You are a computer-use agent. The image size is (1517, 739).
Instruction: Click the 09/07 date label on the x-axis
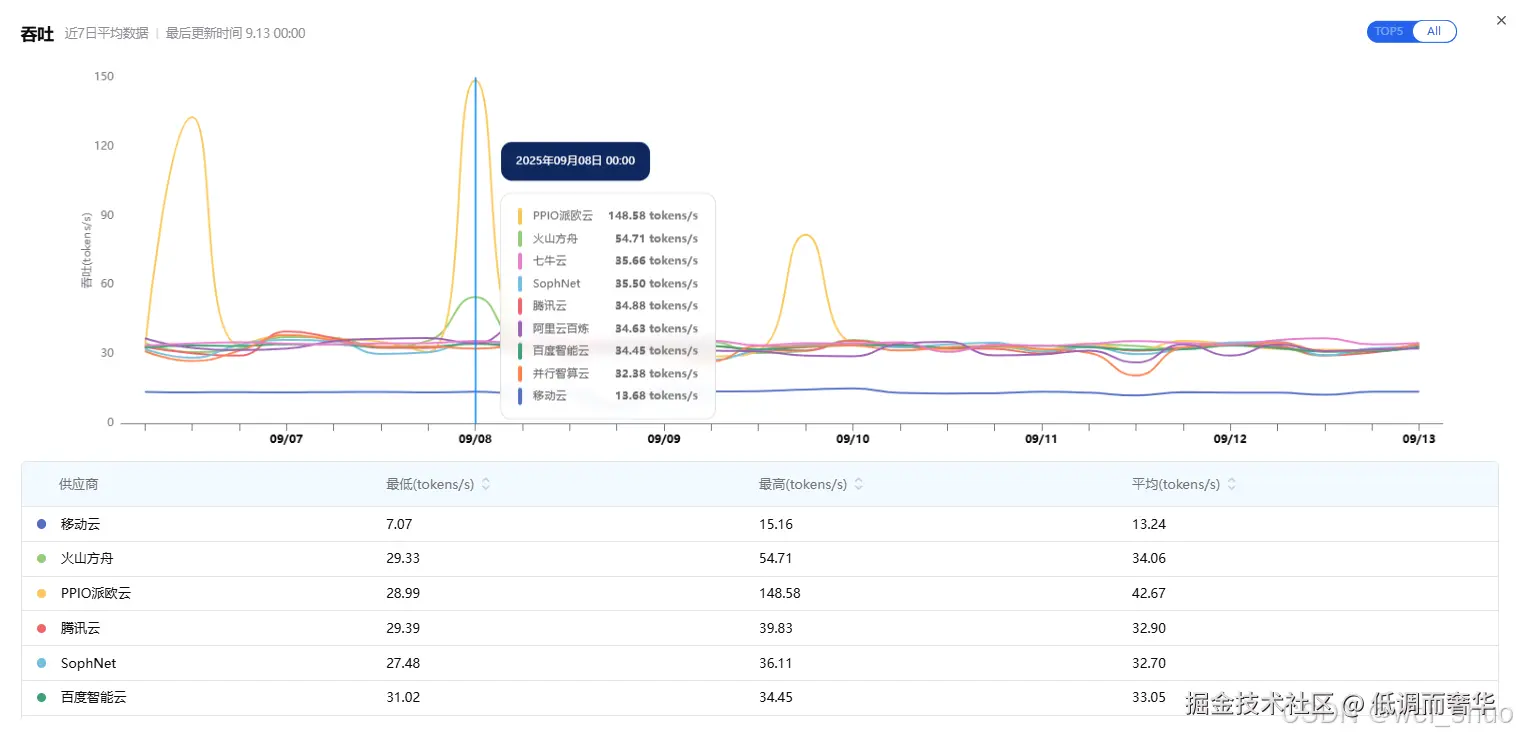coord(286,439)
